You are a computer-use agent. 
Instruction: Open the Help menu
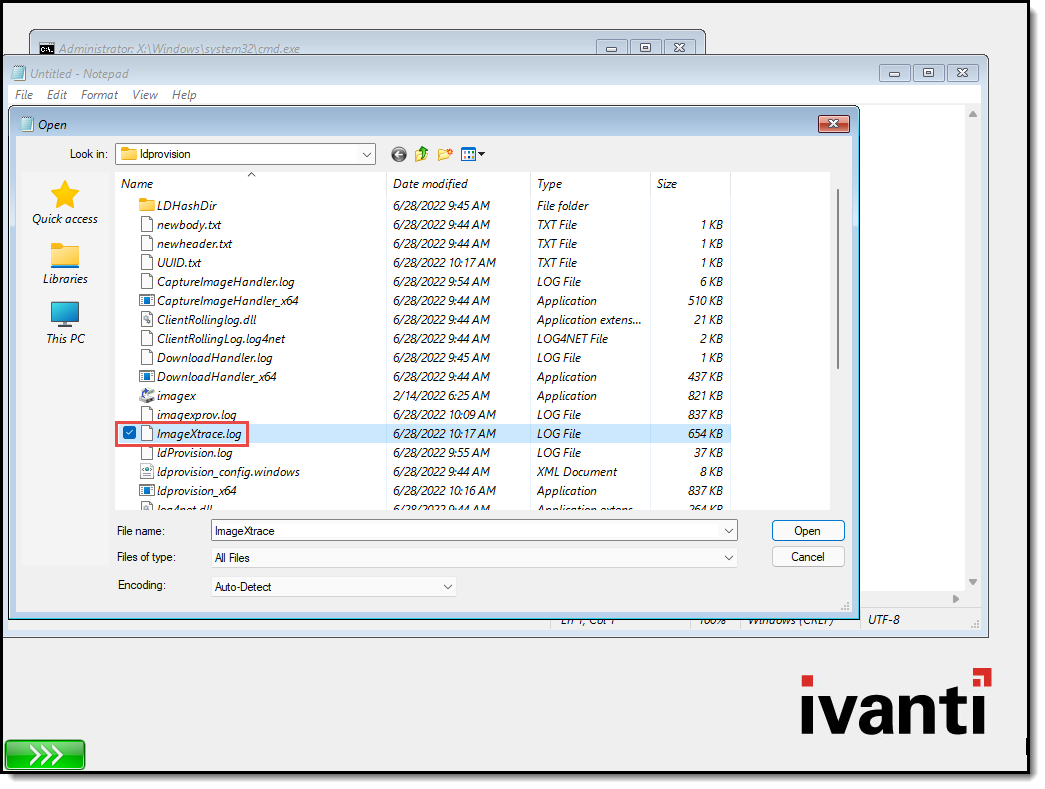coord(184,95)
